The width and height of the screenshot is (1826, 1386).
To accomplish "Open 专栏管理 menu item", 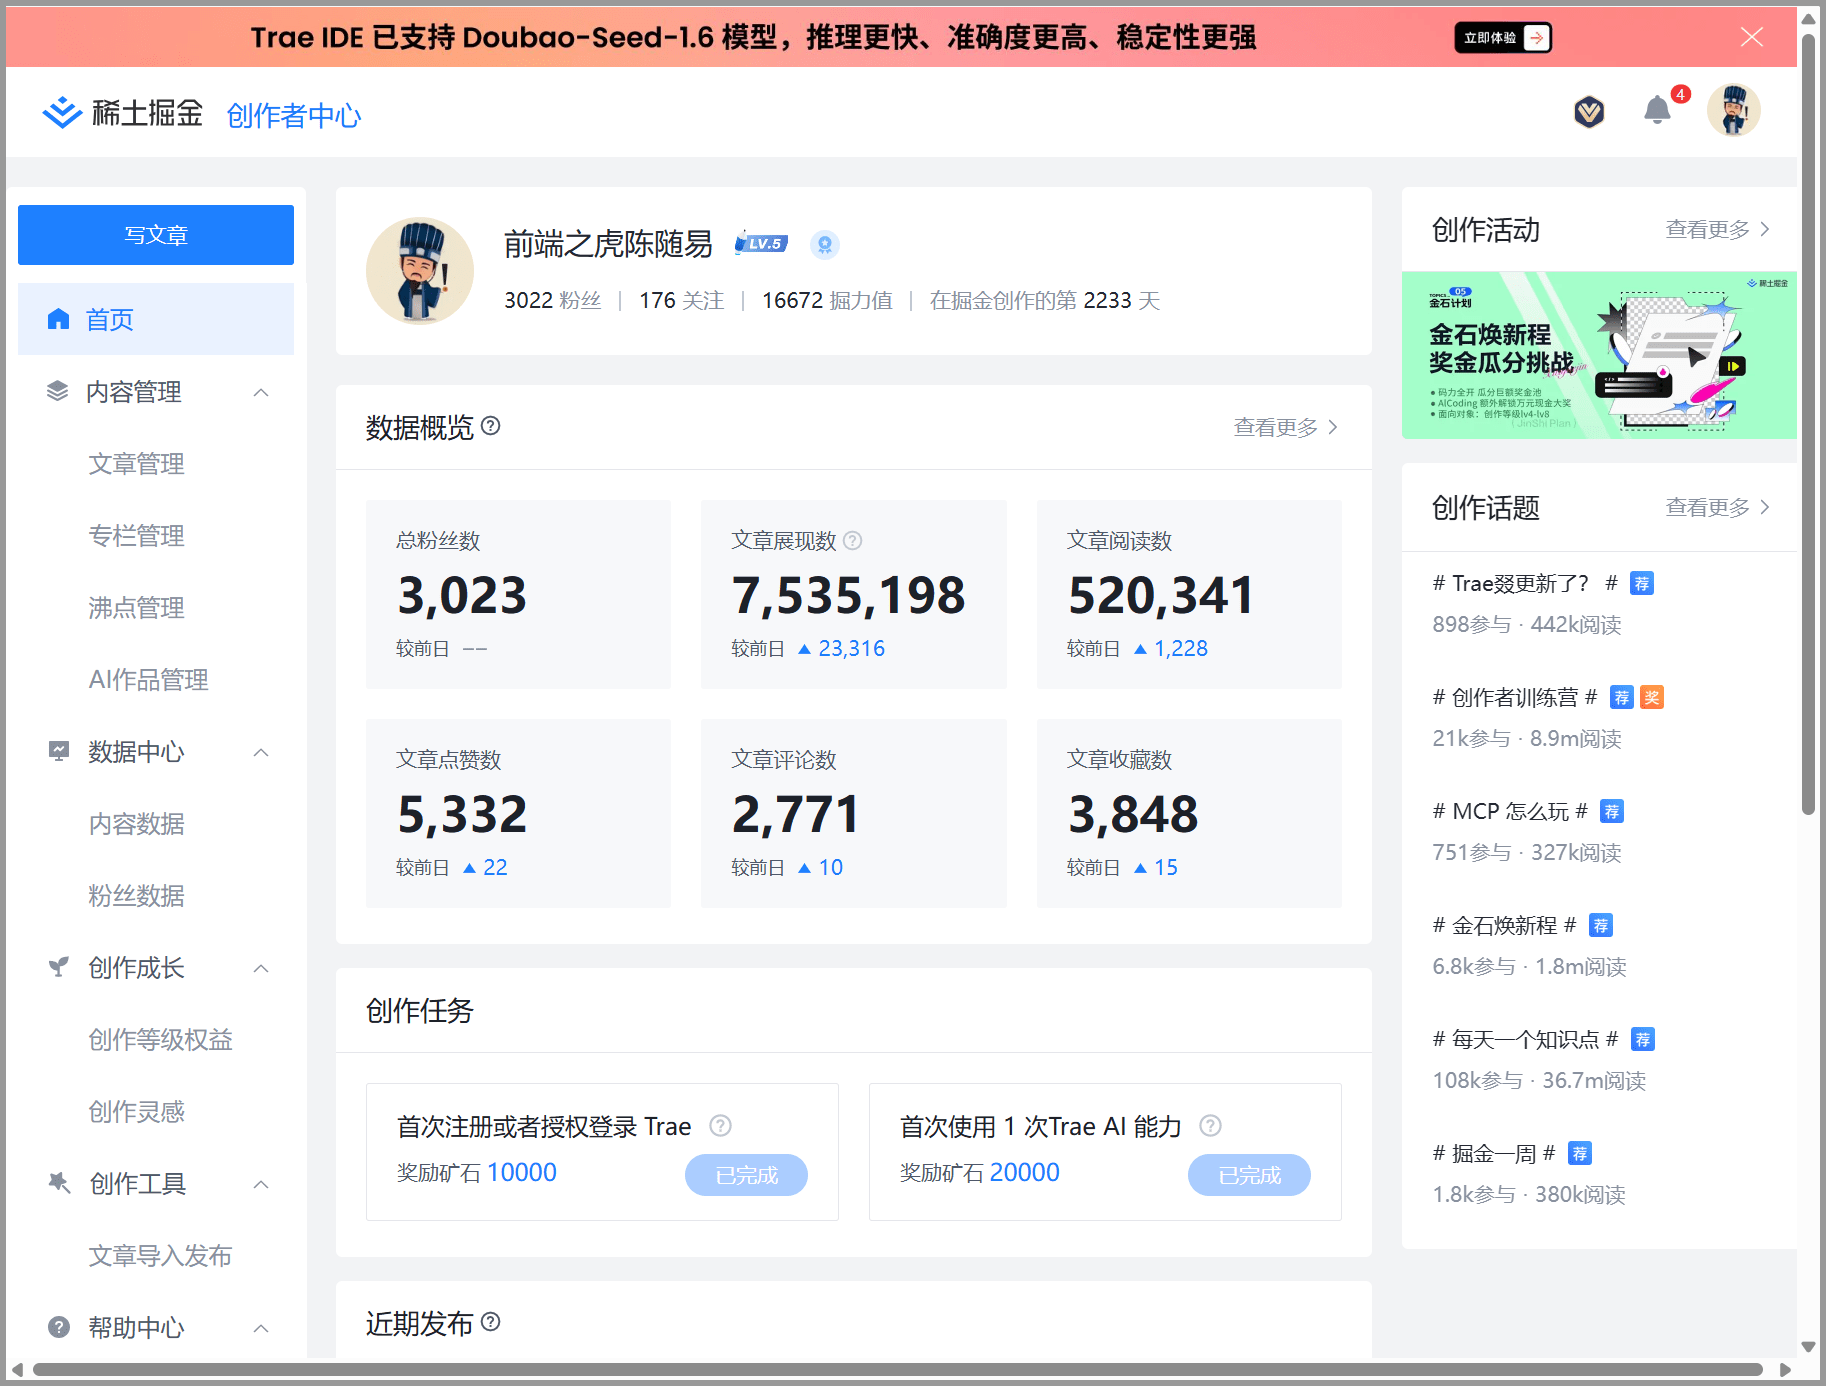I will [137, 536].
